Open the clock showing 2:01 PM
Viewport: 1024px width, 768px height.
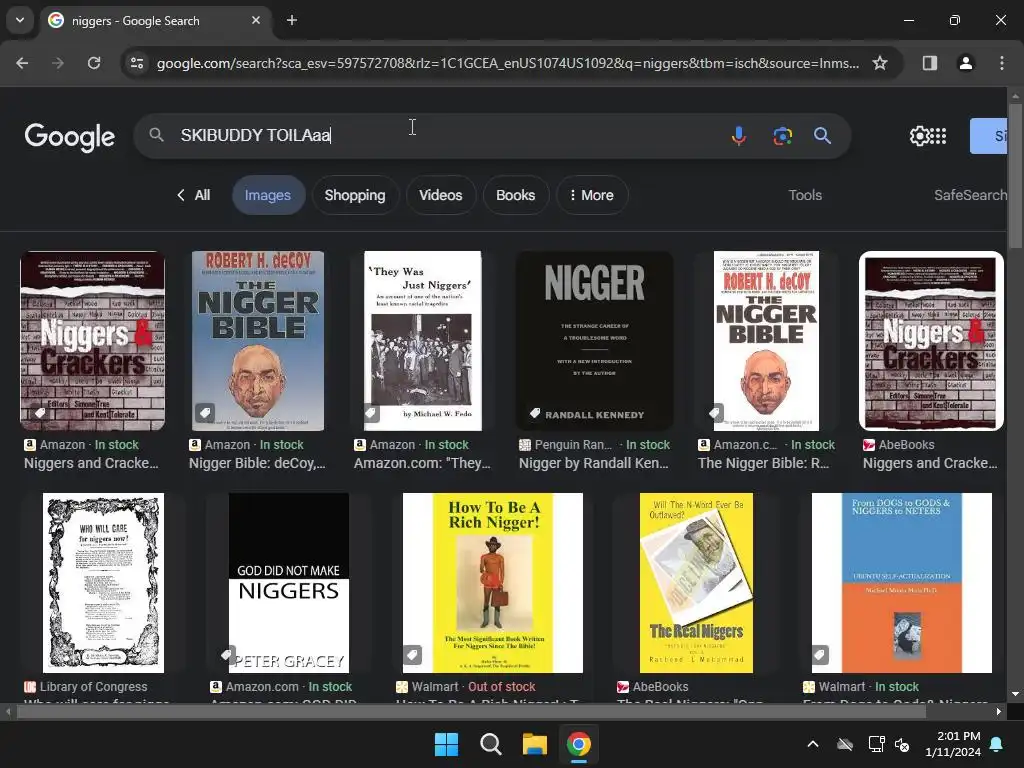tap(953, 744)
